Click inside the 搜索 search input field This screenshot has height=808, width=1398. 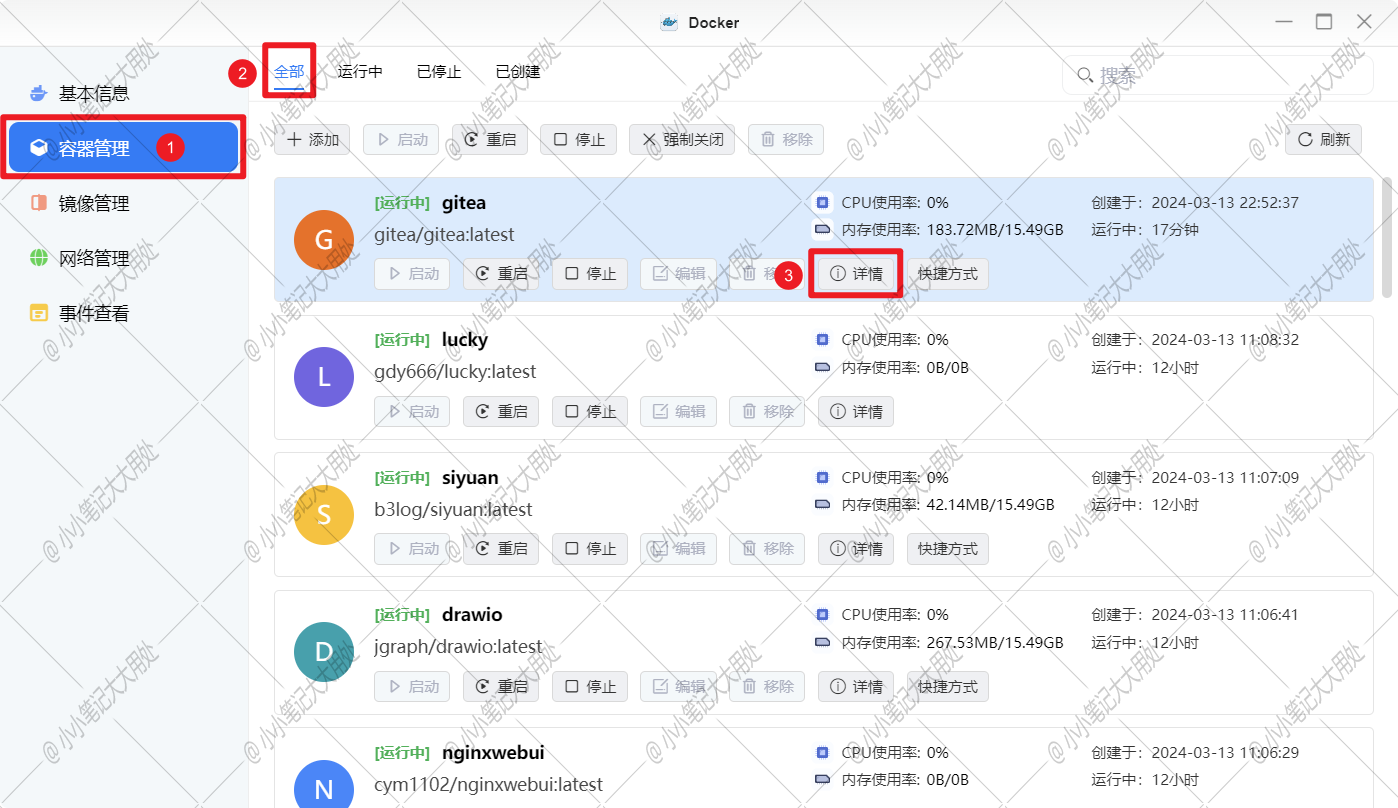pos(1200,74)
